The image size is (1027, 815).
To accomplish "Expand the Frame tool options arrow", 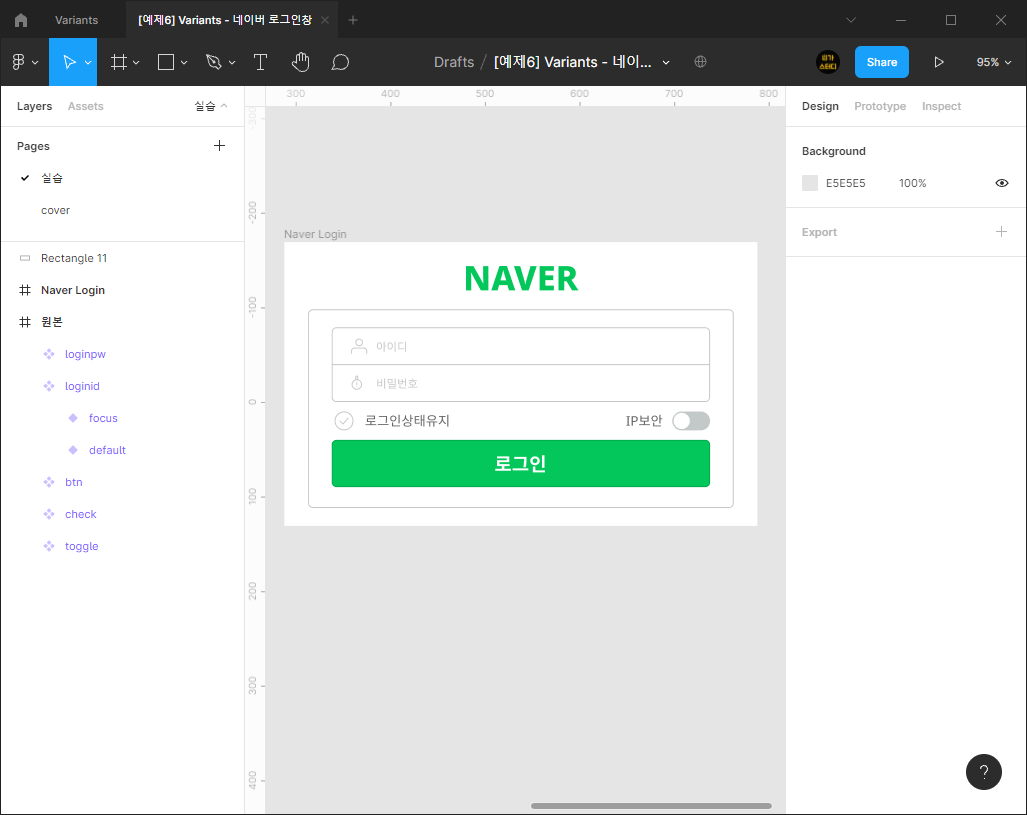I will click(136, 62).
